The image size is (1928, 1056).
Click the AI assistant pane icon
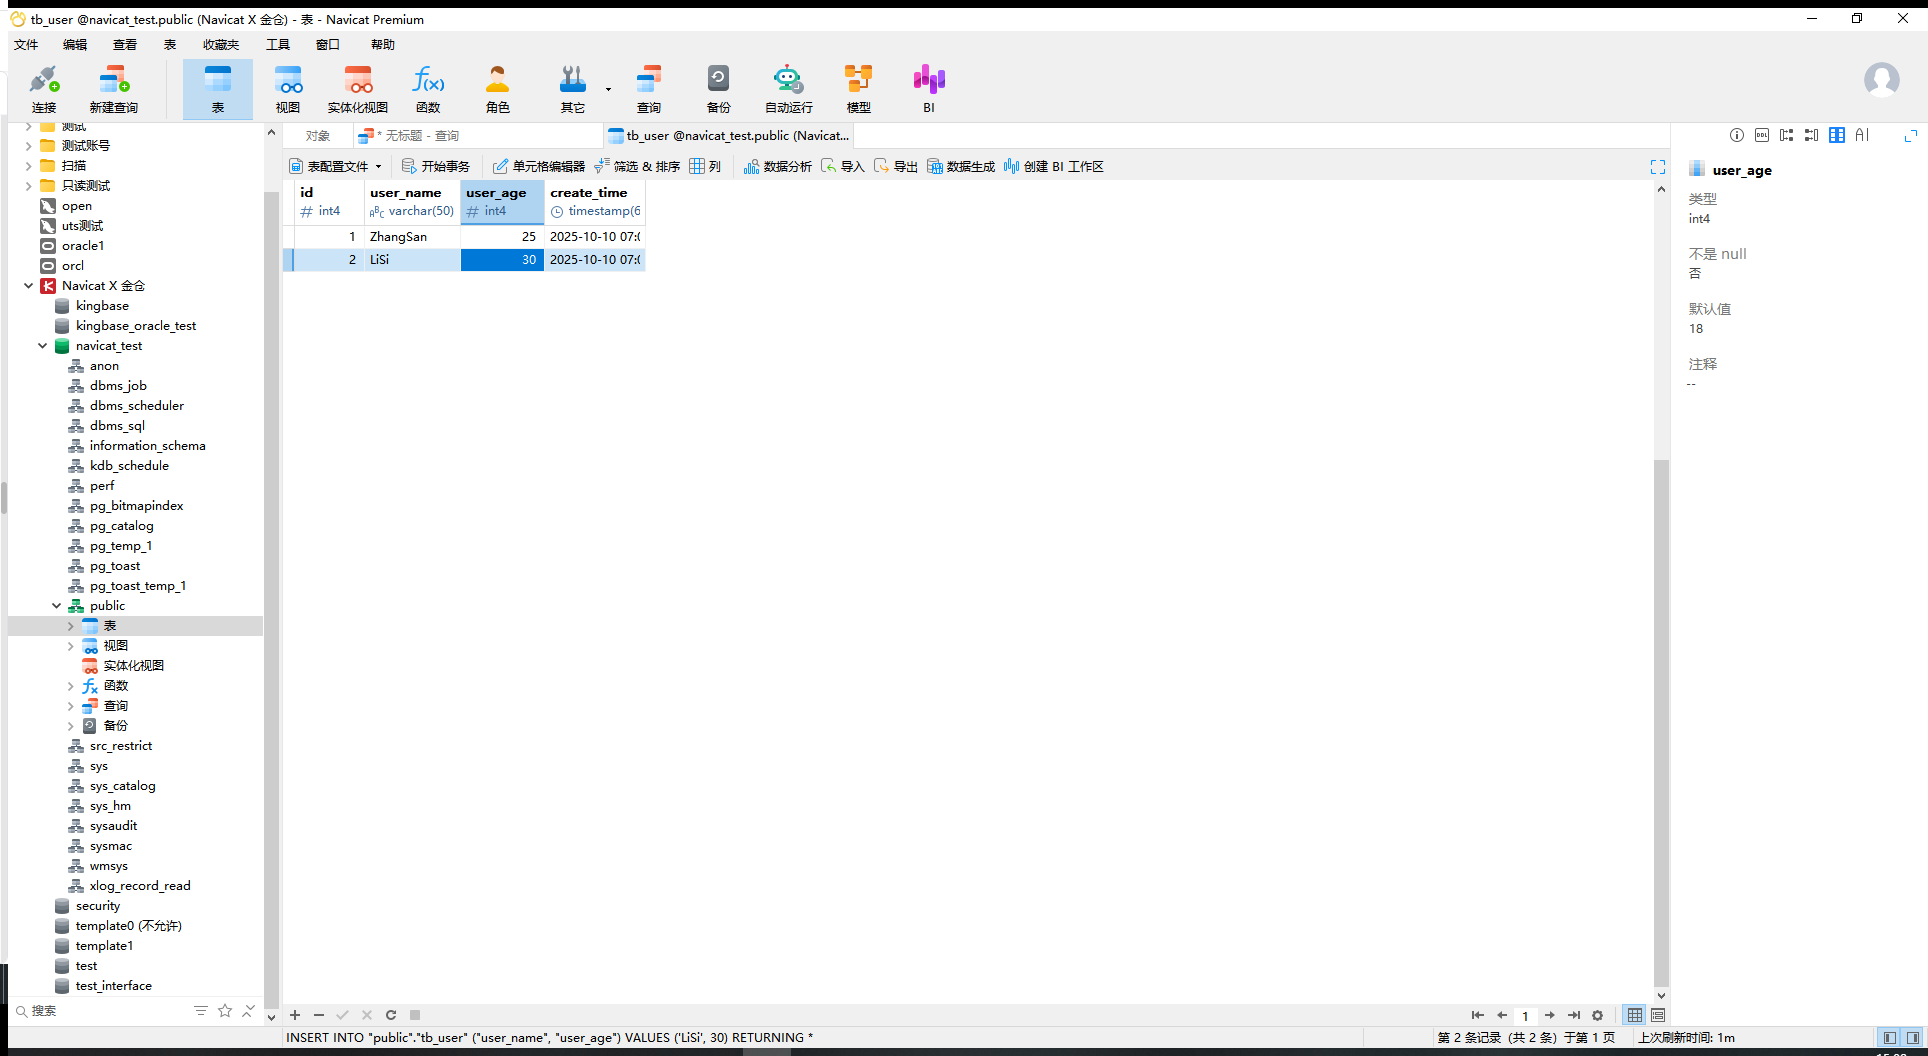[1862, 135]
